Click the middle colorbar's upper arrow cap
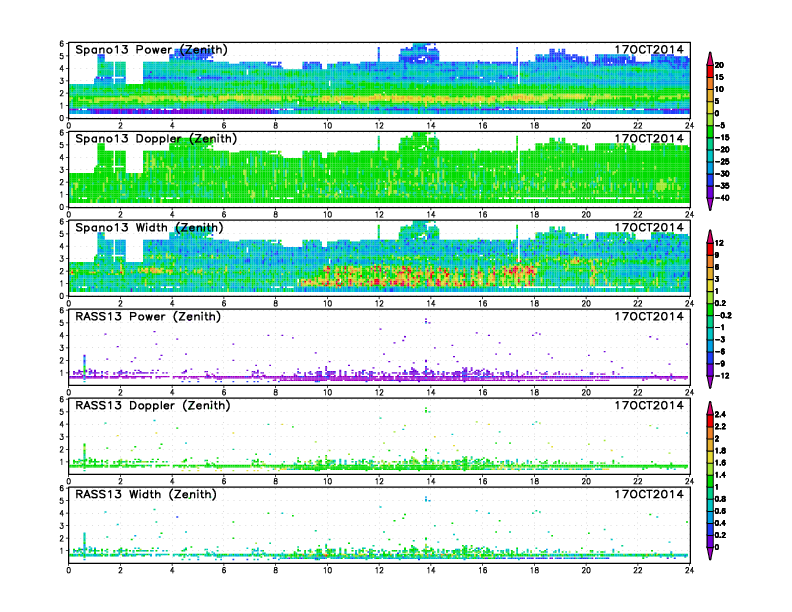The image size is (792, 612). (x=710, y=236)
